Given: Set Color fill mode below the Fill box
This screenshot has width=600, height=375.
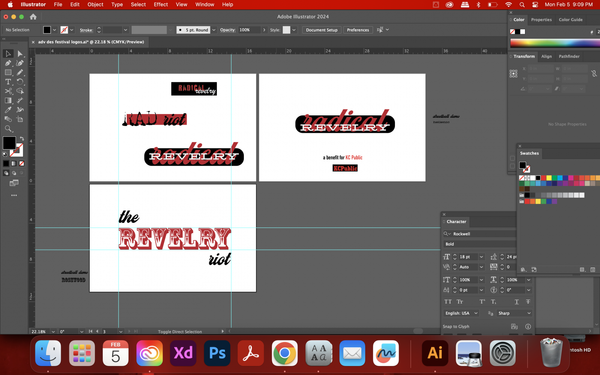Looking at the screenshot, I should 6,163.
